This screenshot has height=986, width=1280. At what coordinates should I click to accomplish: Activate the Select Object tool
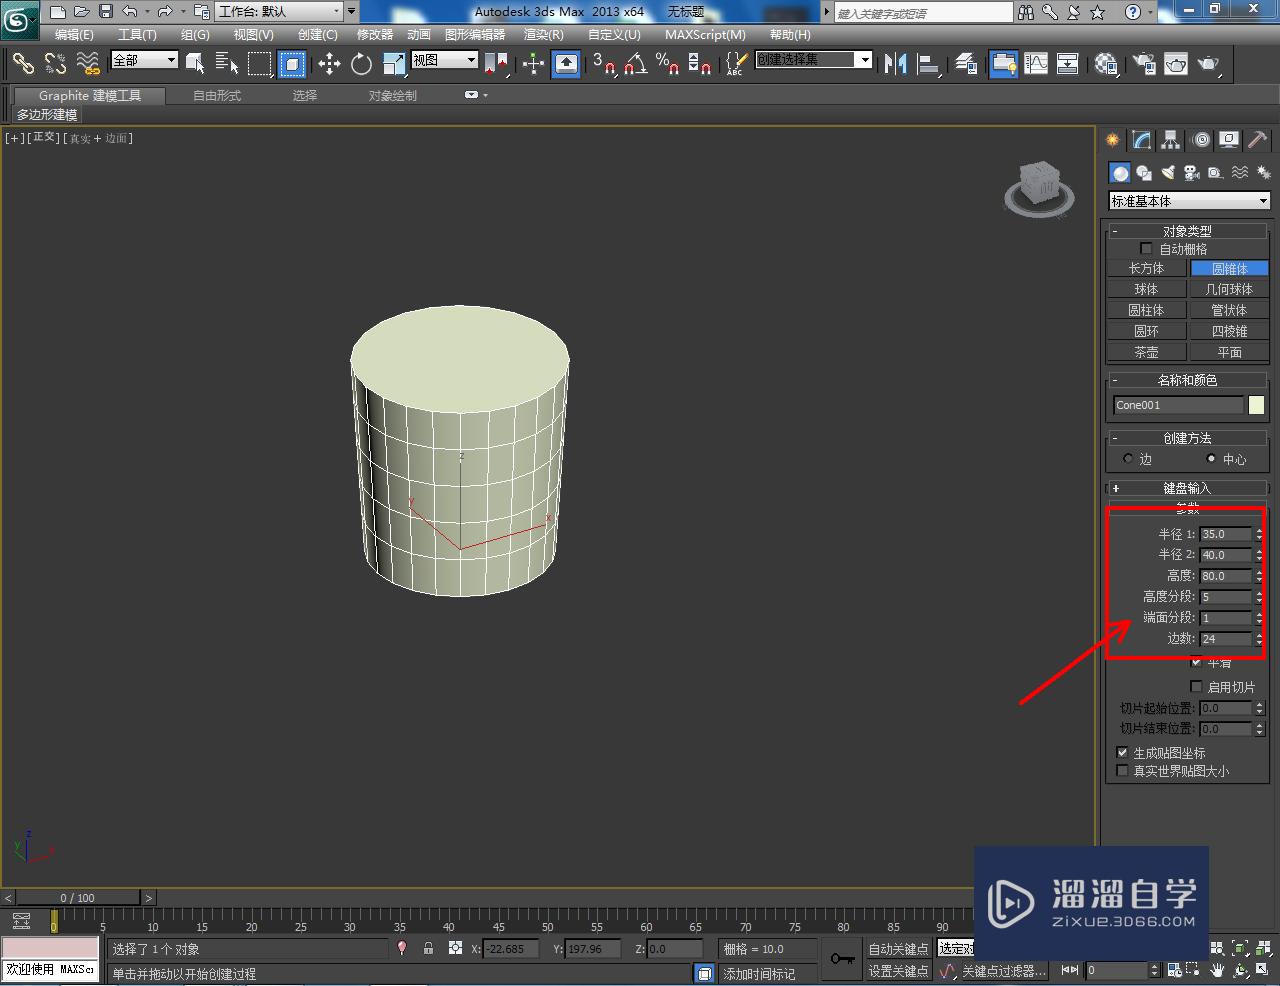click(195, 64)
